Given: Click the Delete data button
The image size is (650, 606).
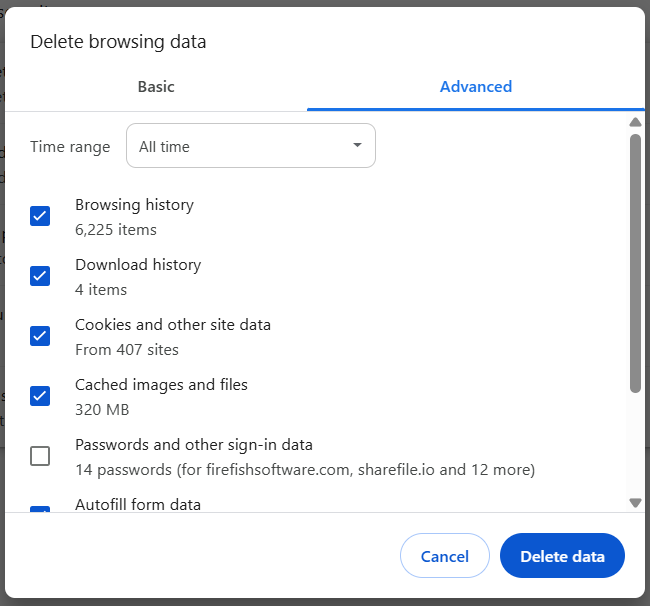Looking at the screenshot, I should (562, 556).
